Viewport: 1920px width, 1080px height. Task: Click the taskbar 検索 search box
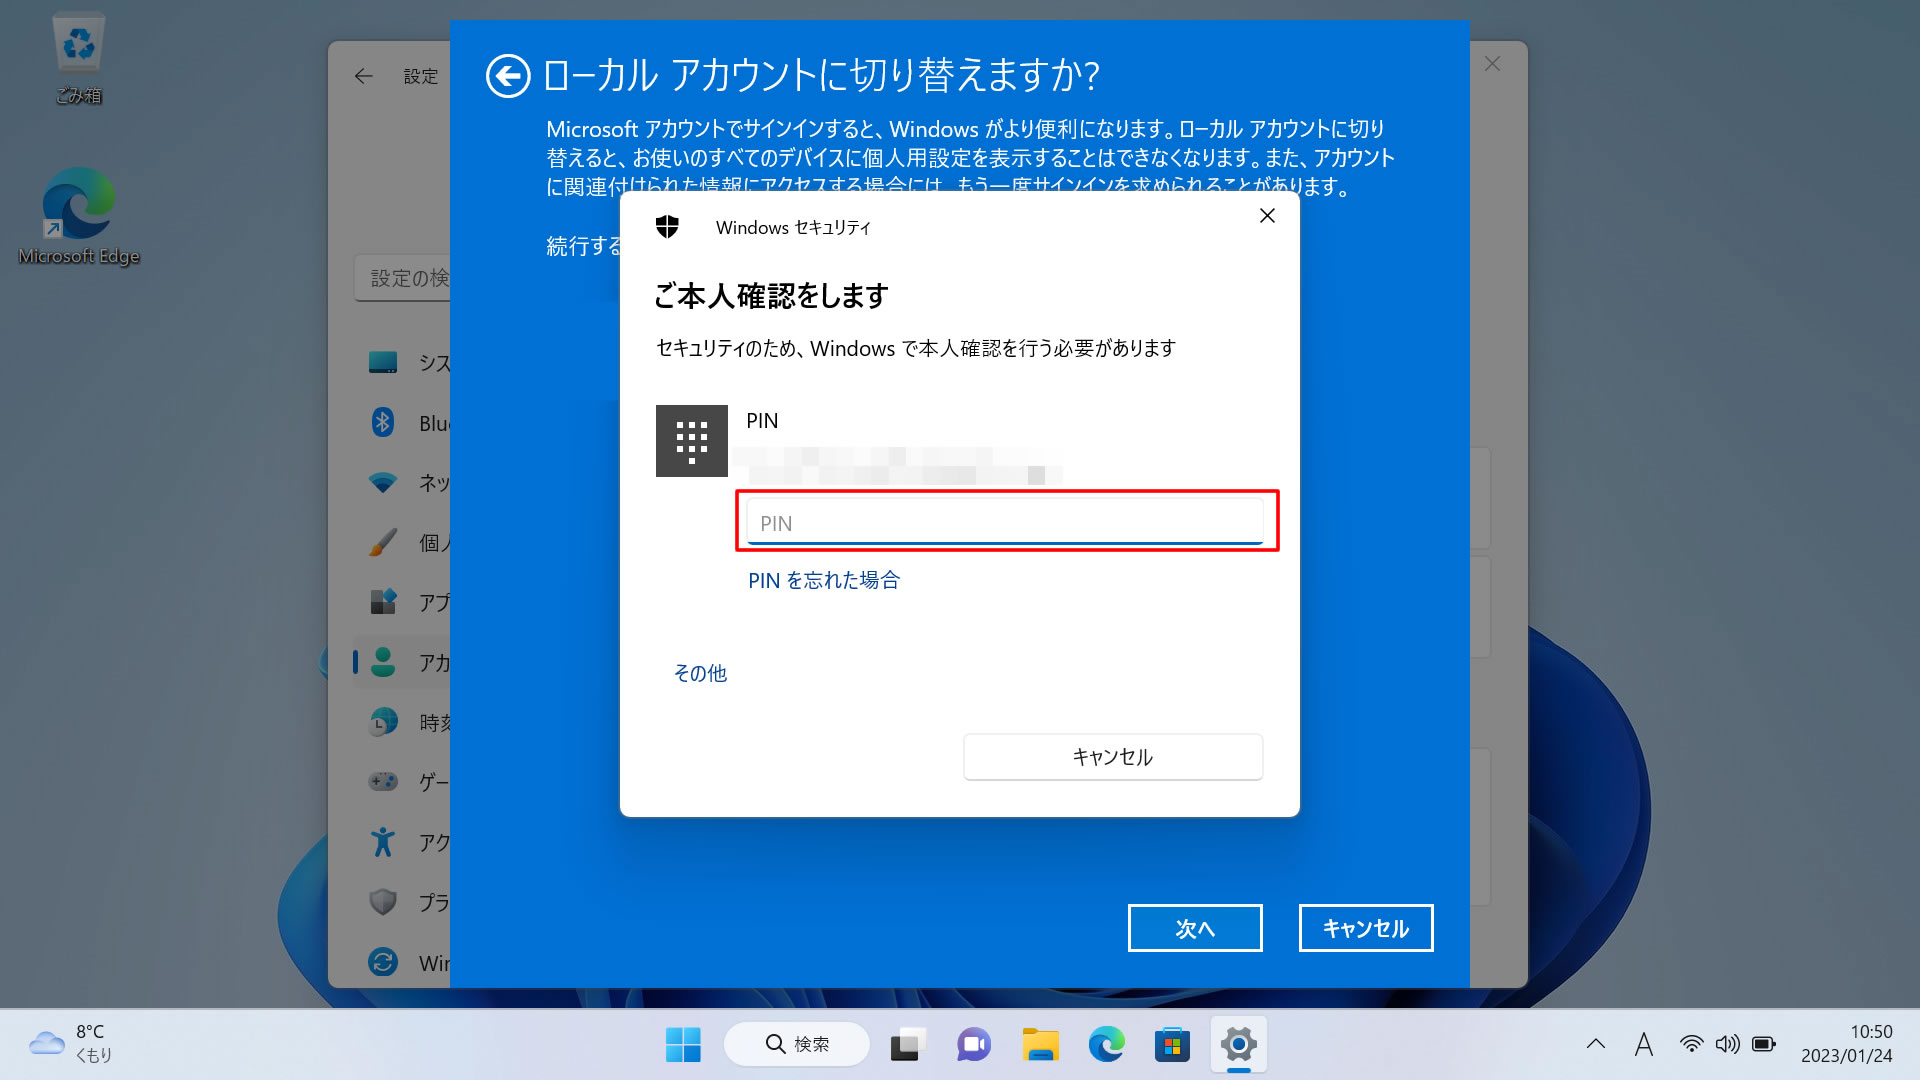point(797,1045)
